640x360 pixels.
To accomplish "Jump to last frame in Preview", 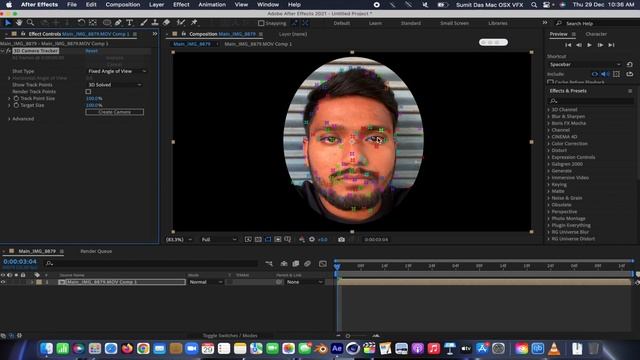I will click(611, 45).
